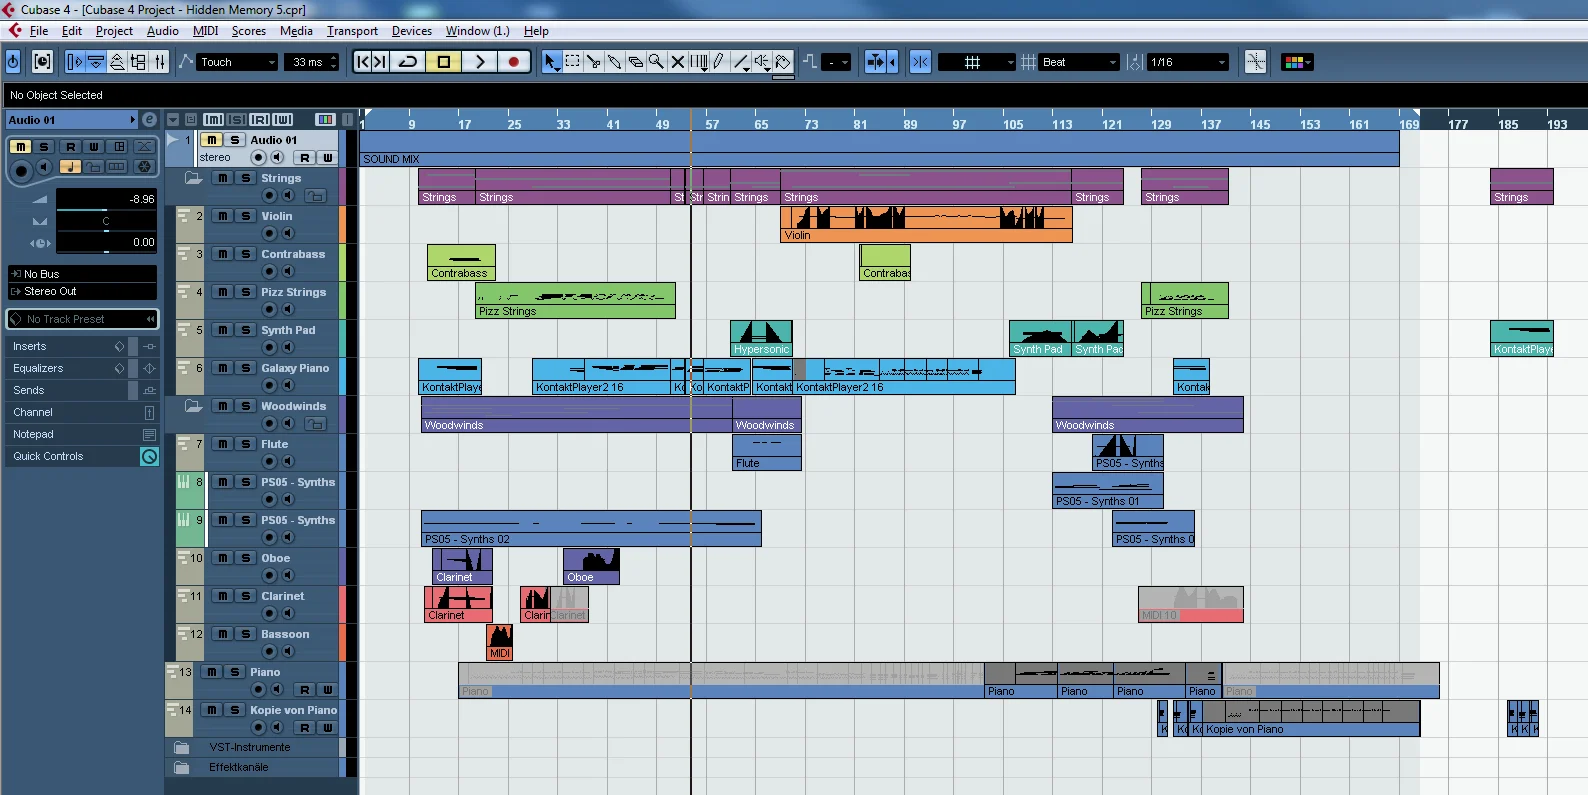Select the Mute X tool
This screenshot has width=1588, height=795.
(677, 62)
